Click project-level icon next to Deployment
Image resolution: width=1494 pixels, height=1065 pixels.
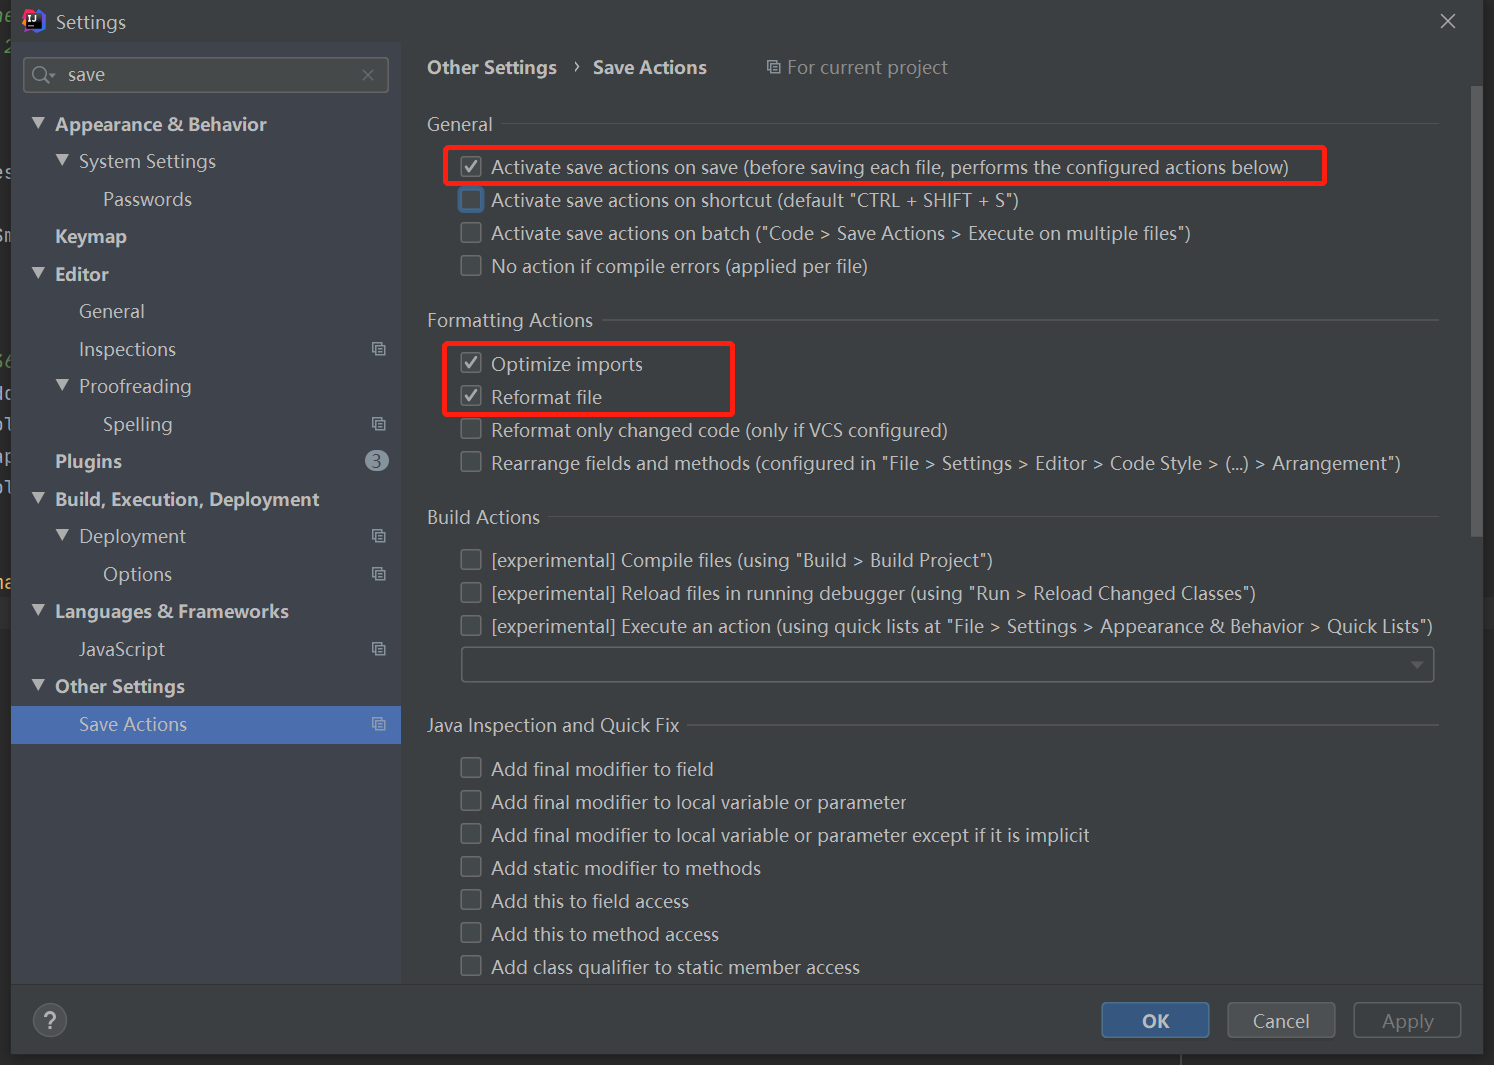(379, 536)
